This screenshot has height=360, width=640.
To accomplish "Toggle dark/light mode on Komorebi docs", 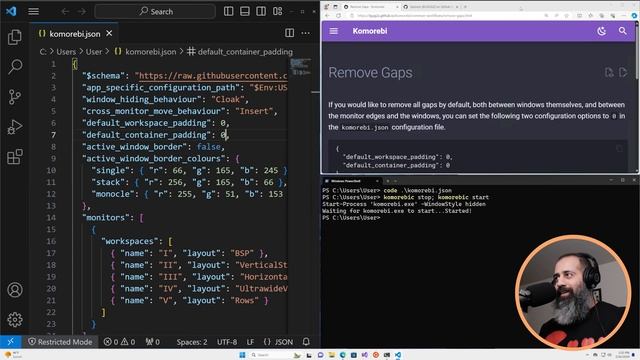I will click(x=602, y=31).
